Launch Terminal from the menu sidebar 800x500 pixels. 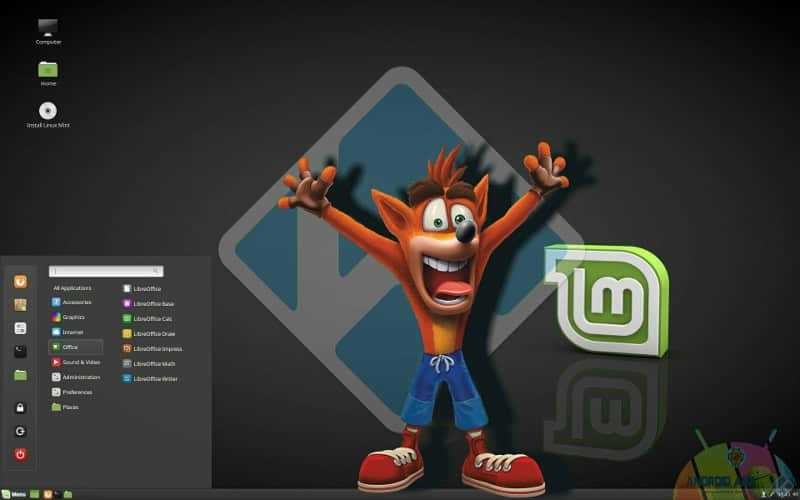[20, 352]
